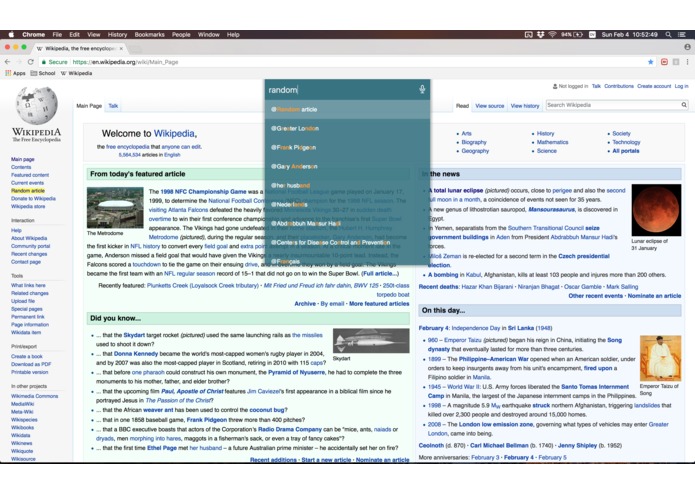Click the bookmark star icon

coord(650,62)
